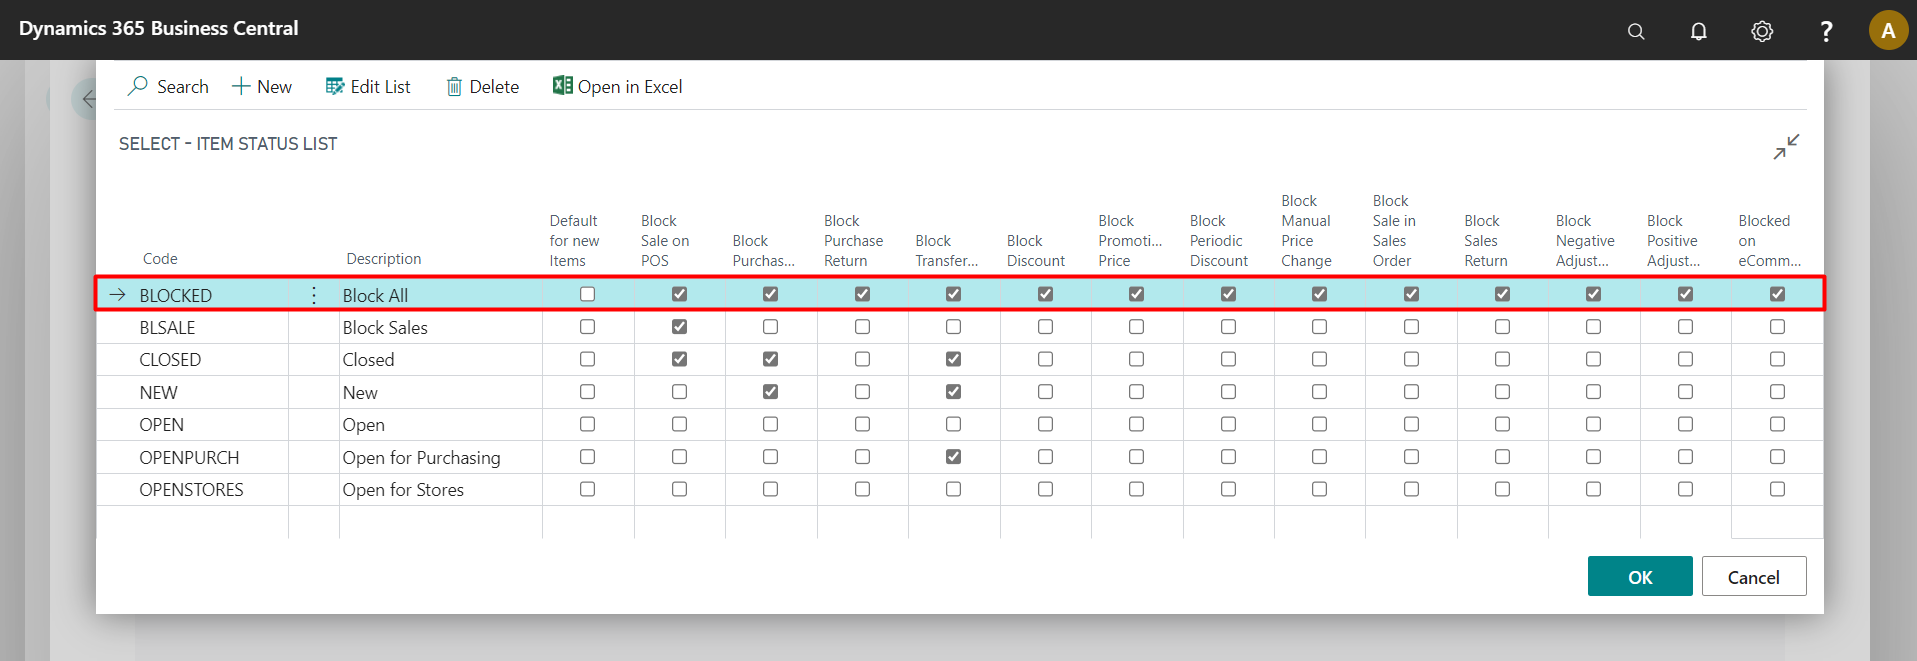
Task: Toggle Block Transfer checkbox for OPENPURCH
Action: (953, 457)
